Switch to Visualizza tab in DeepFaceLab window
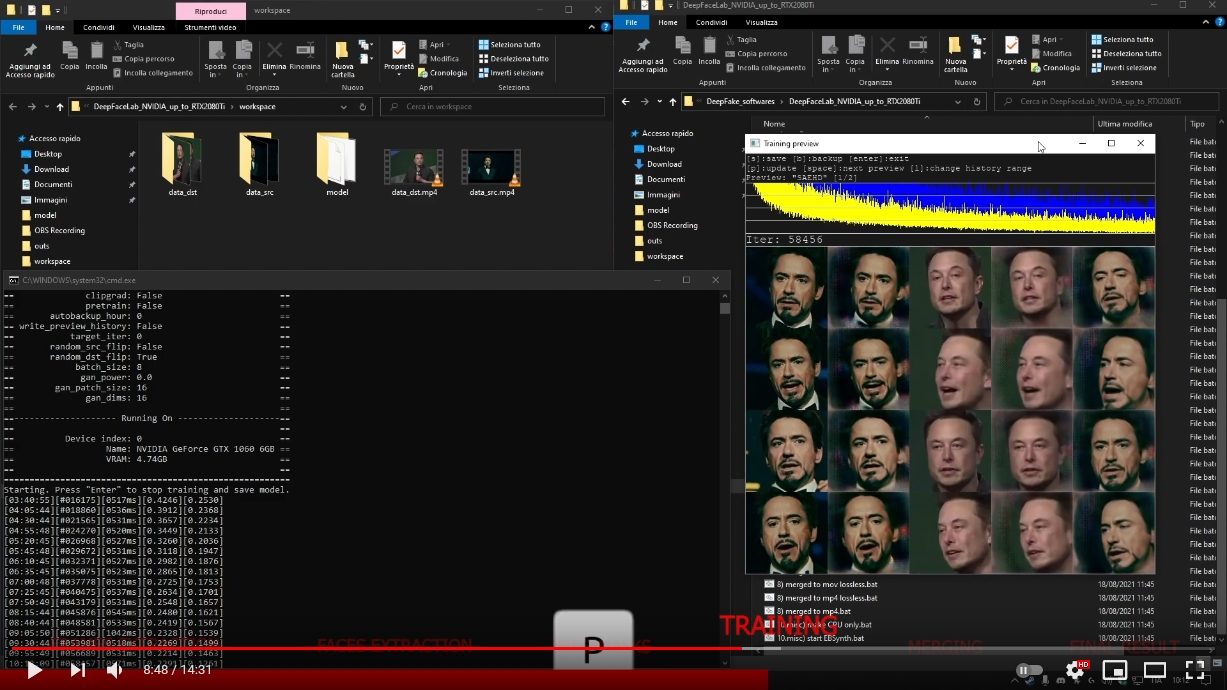The height and width of the screenshot is (690, 1227). [761, 22]
